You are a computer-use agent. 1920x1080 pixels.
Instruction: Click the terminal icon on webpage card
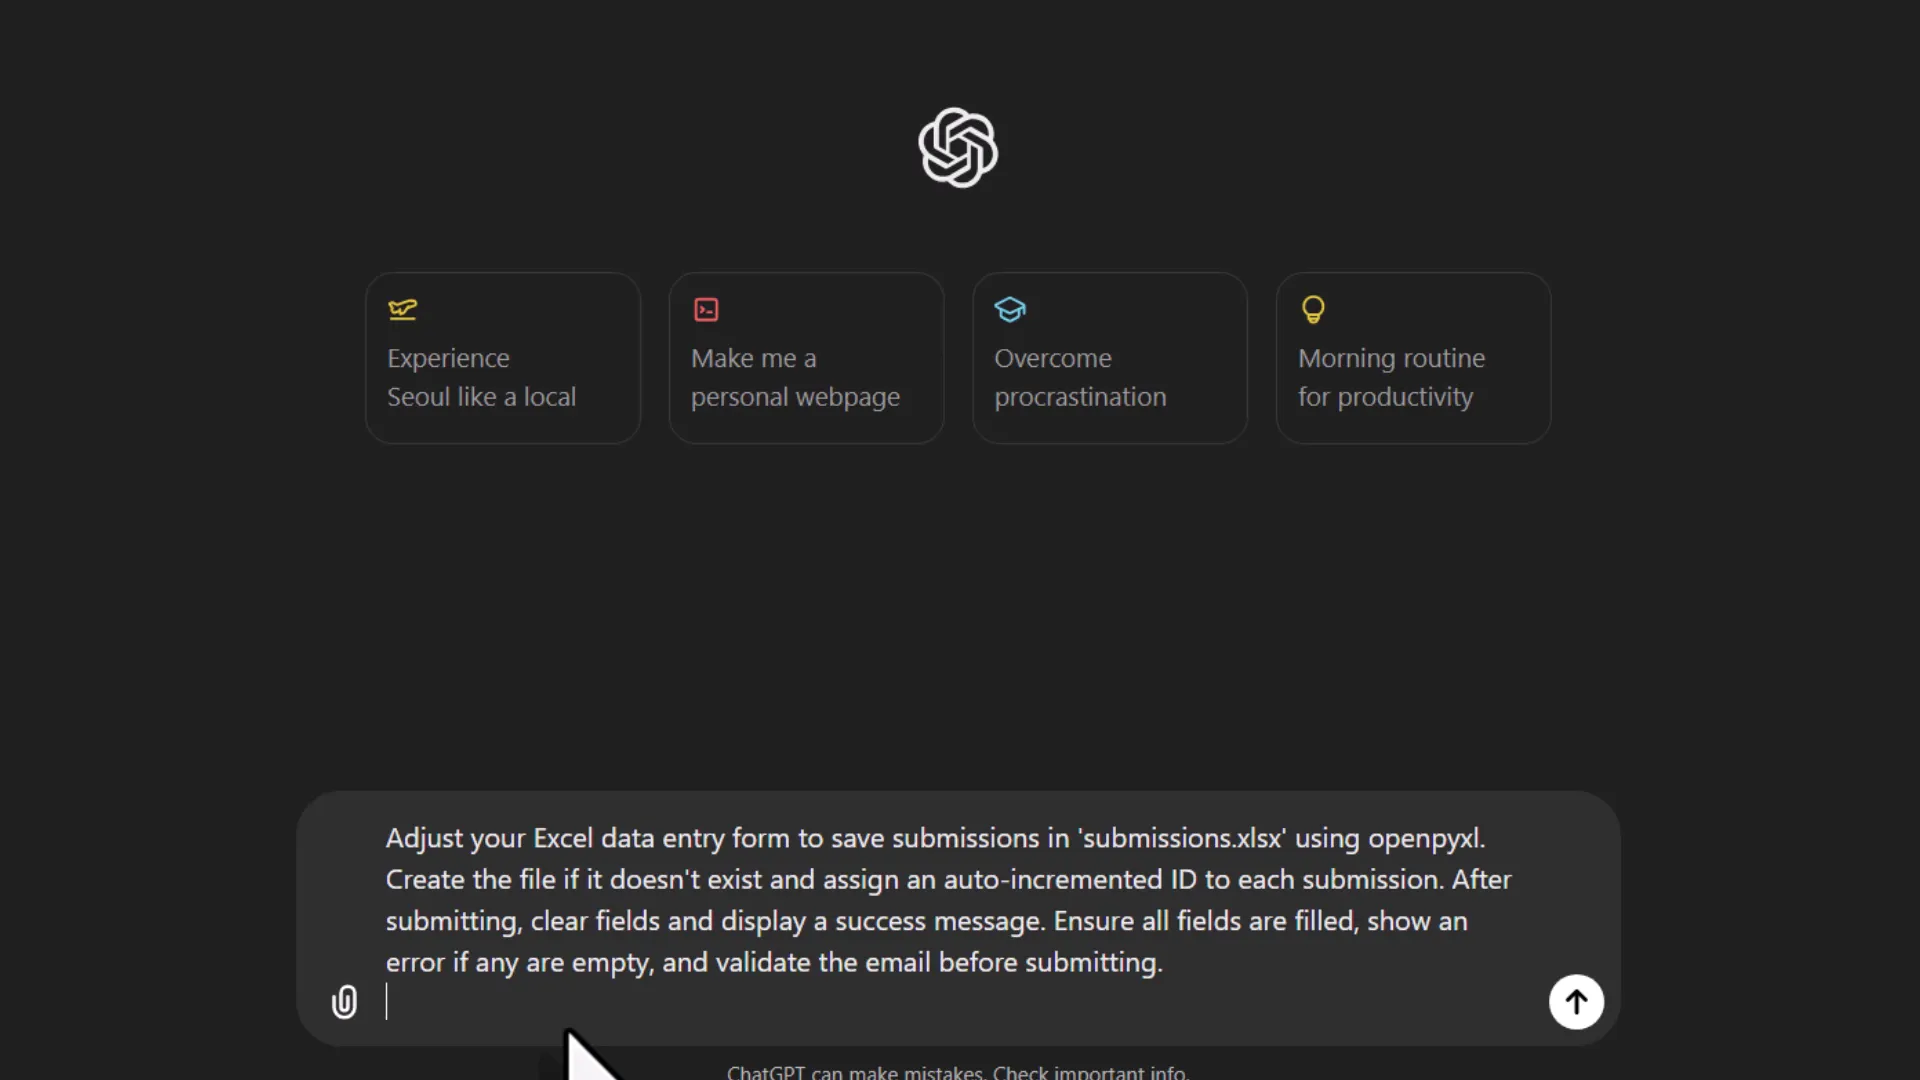click(706, 310)
